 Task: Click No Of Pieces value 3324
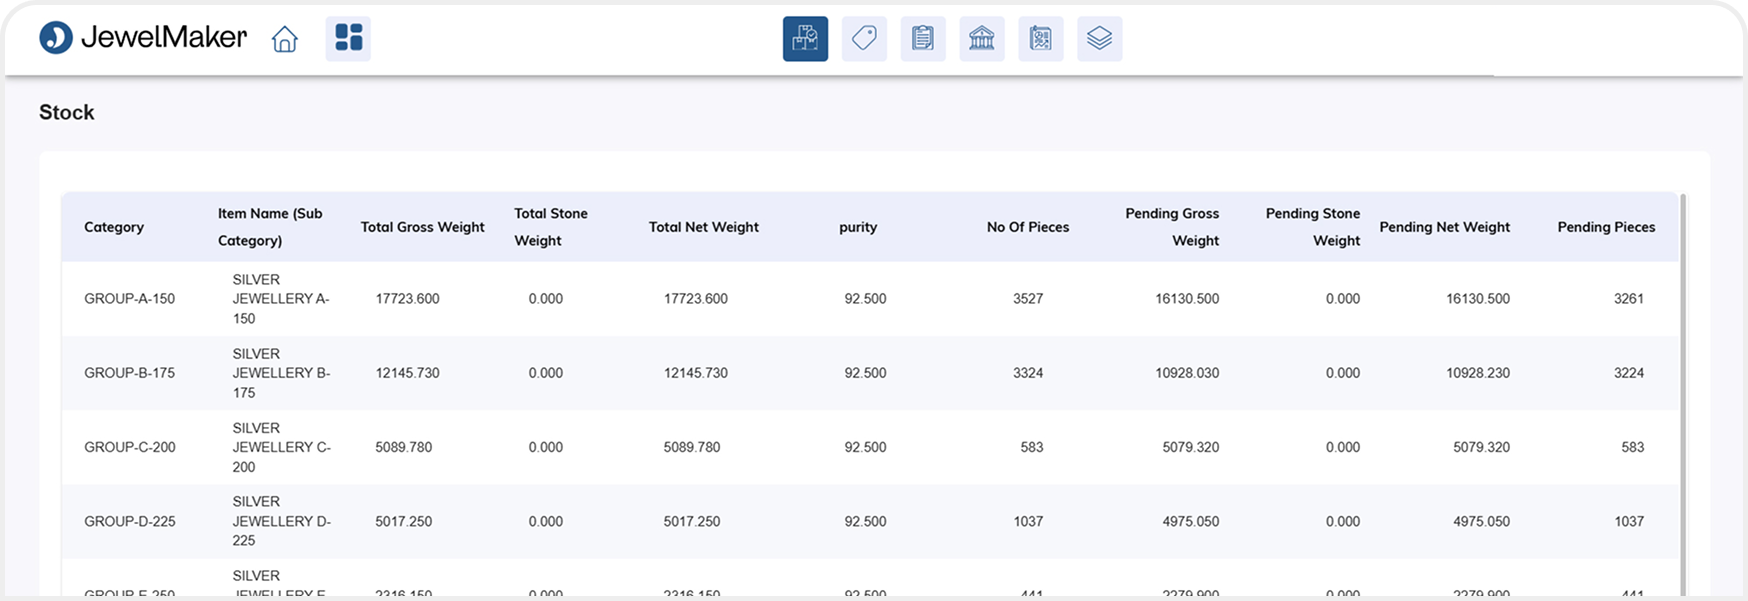tap(1028, 373)
